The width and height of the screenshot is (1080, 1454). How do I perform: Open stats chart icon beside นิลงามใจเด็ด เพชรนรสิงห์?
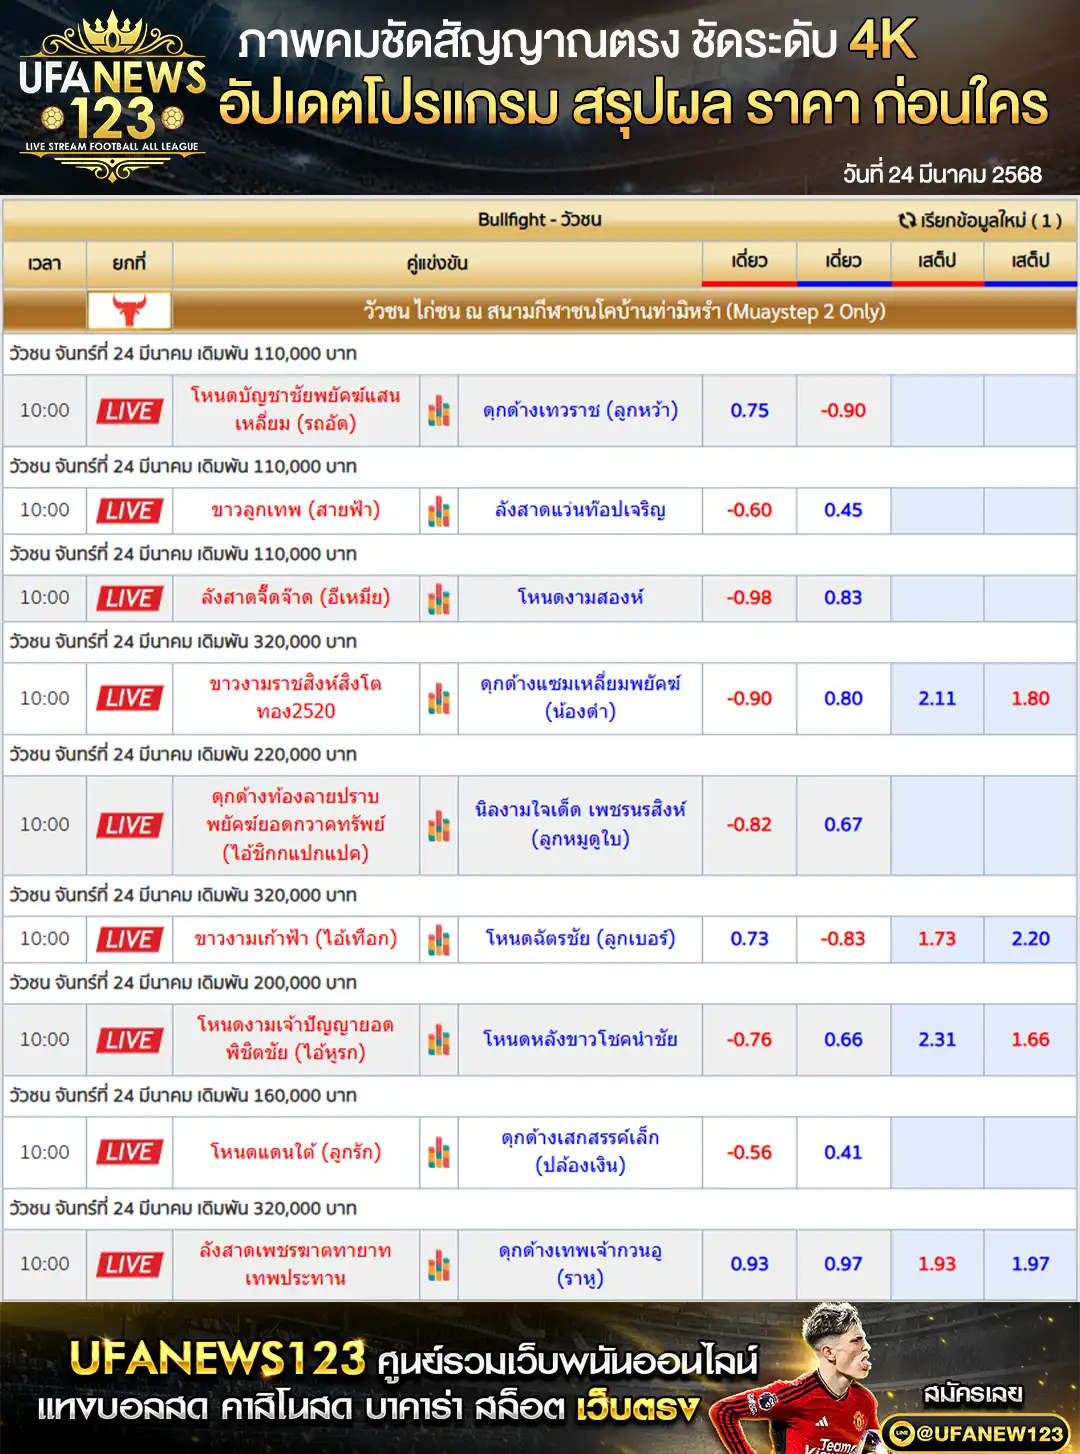point(439,825)
